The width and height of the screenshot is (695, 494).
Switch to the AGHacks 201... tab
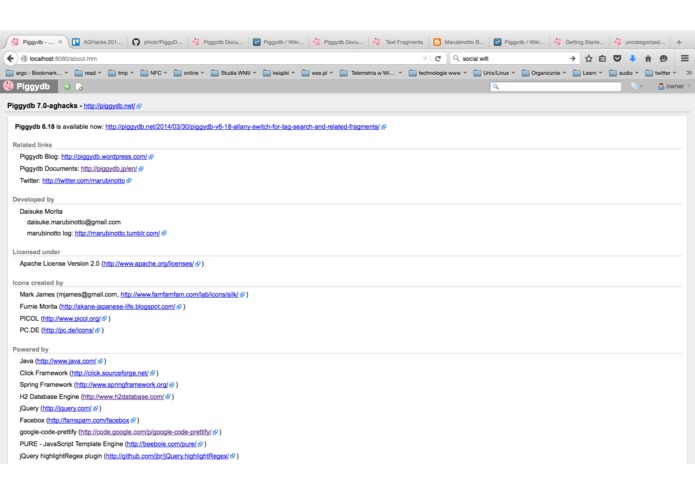coord(98,42)
